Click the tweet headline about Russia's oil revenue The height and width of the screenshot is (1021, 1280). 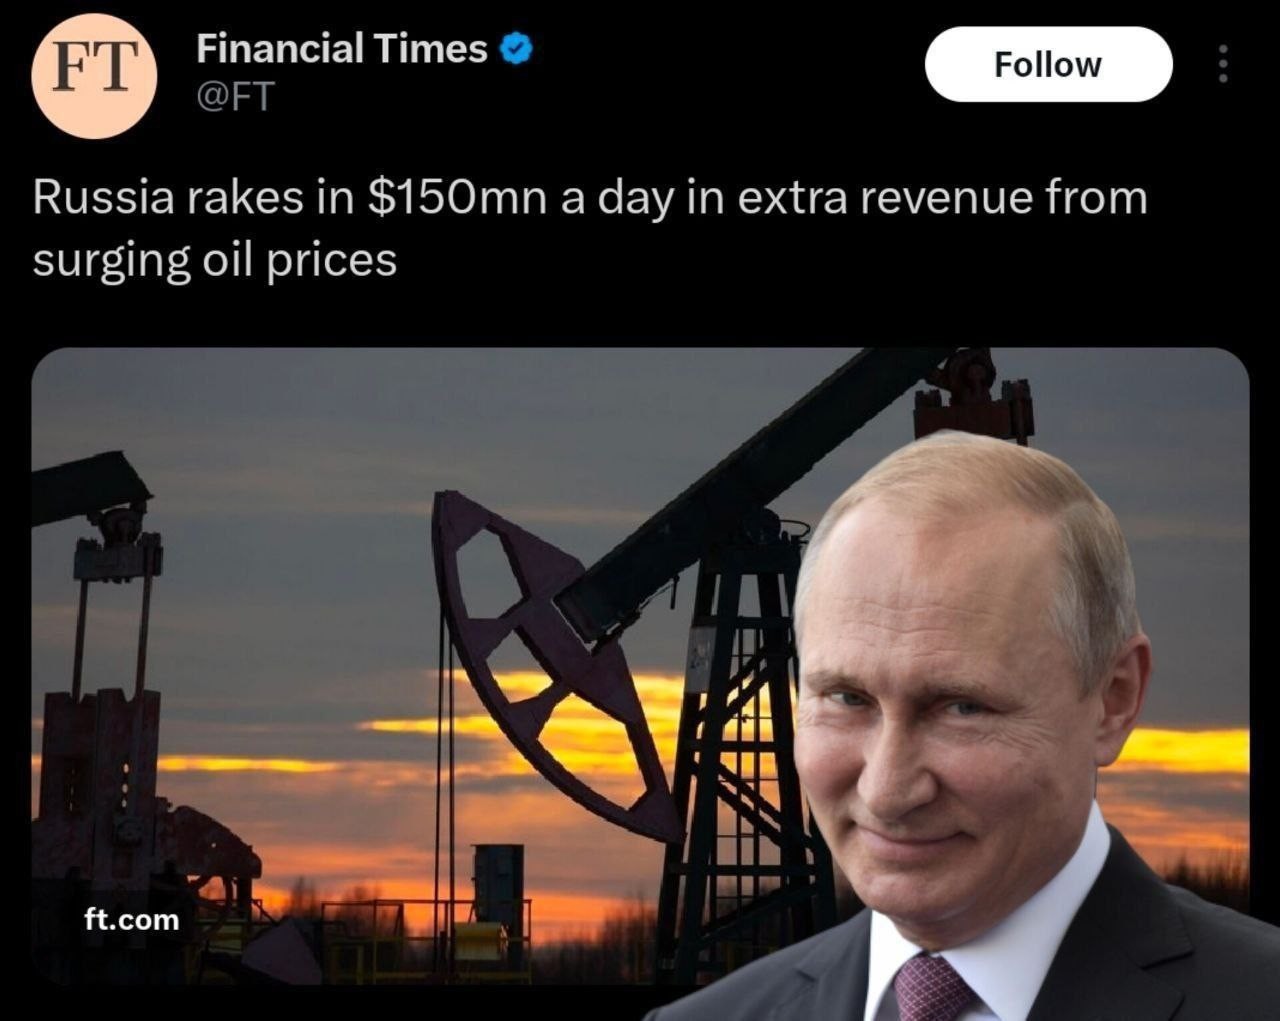[589, 197]
